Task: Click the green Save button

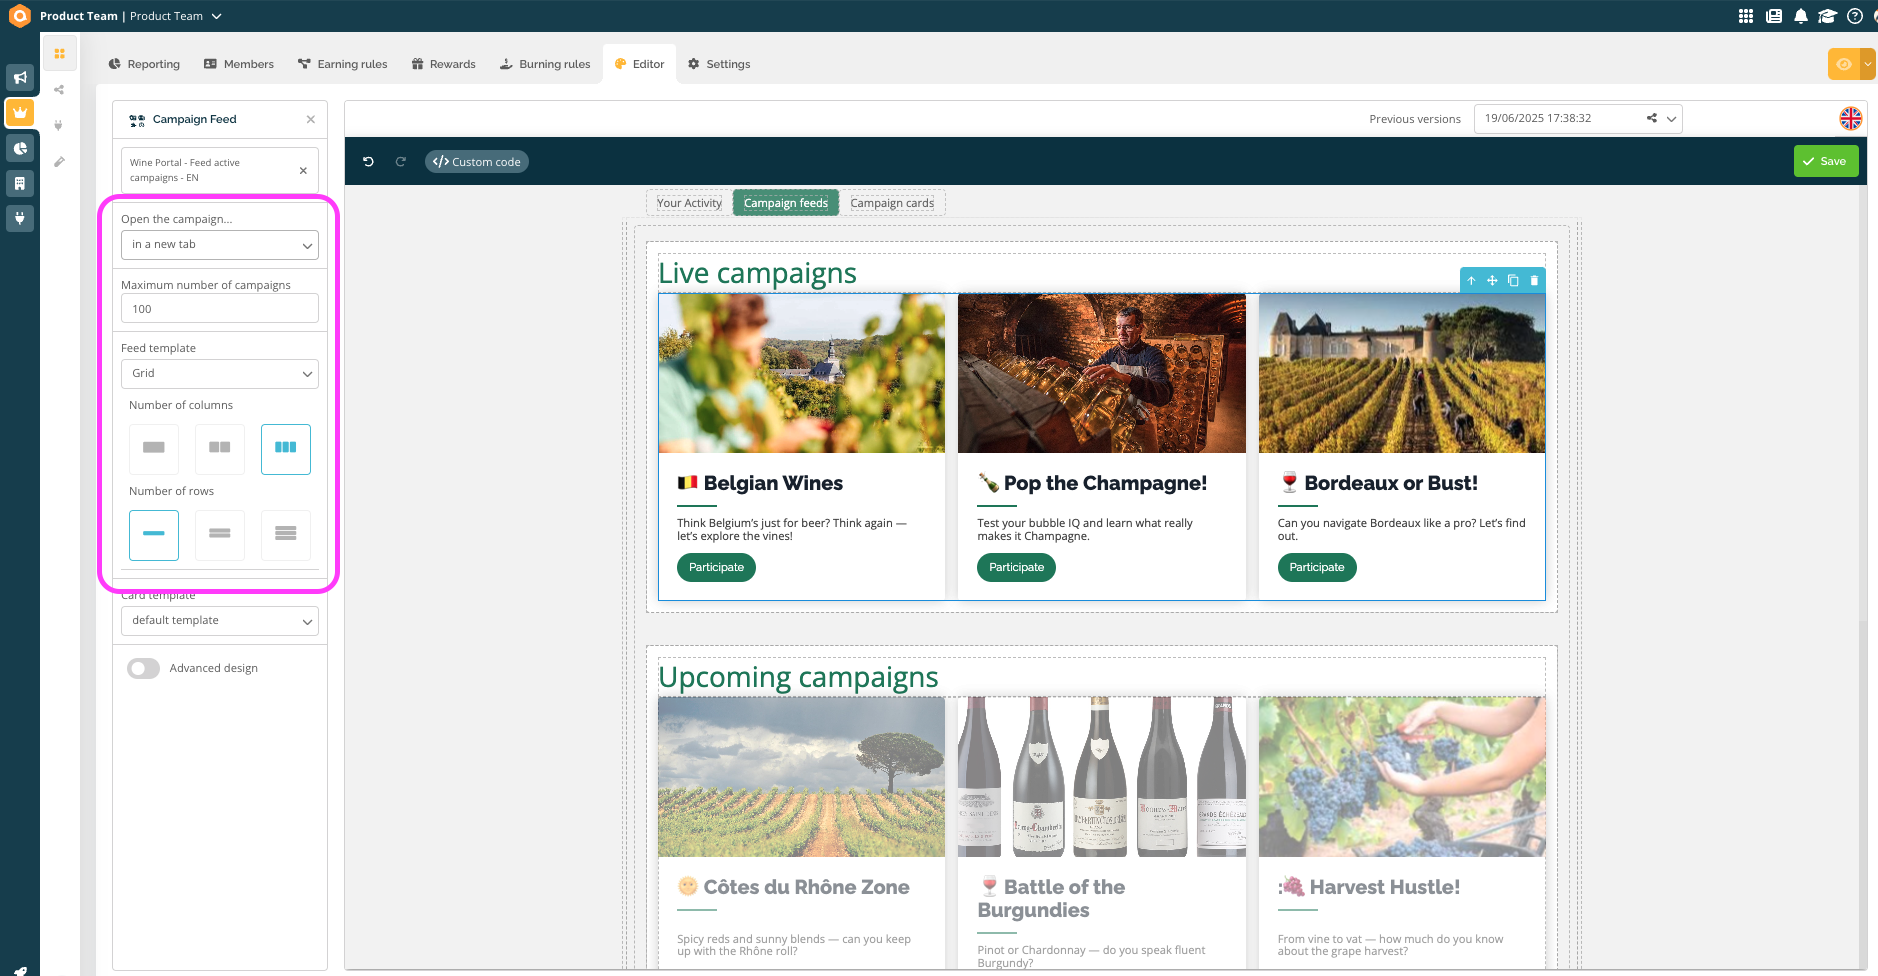Action: [1825, 162]
